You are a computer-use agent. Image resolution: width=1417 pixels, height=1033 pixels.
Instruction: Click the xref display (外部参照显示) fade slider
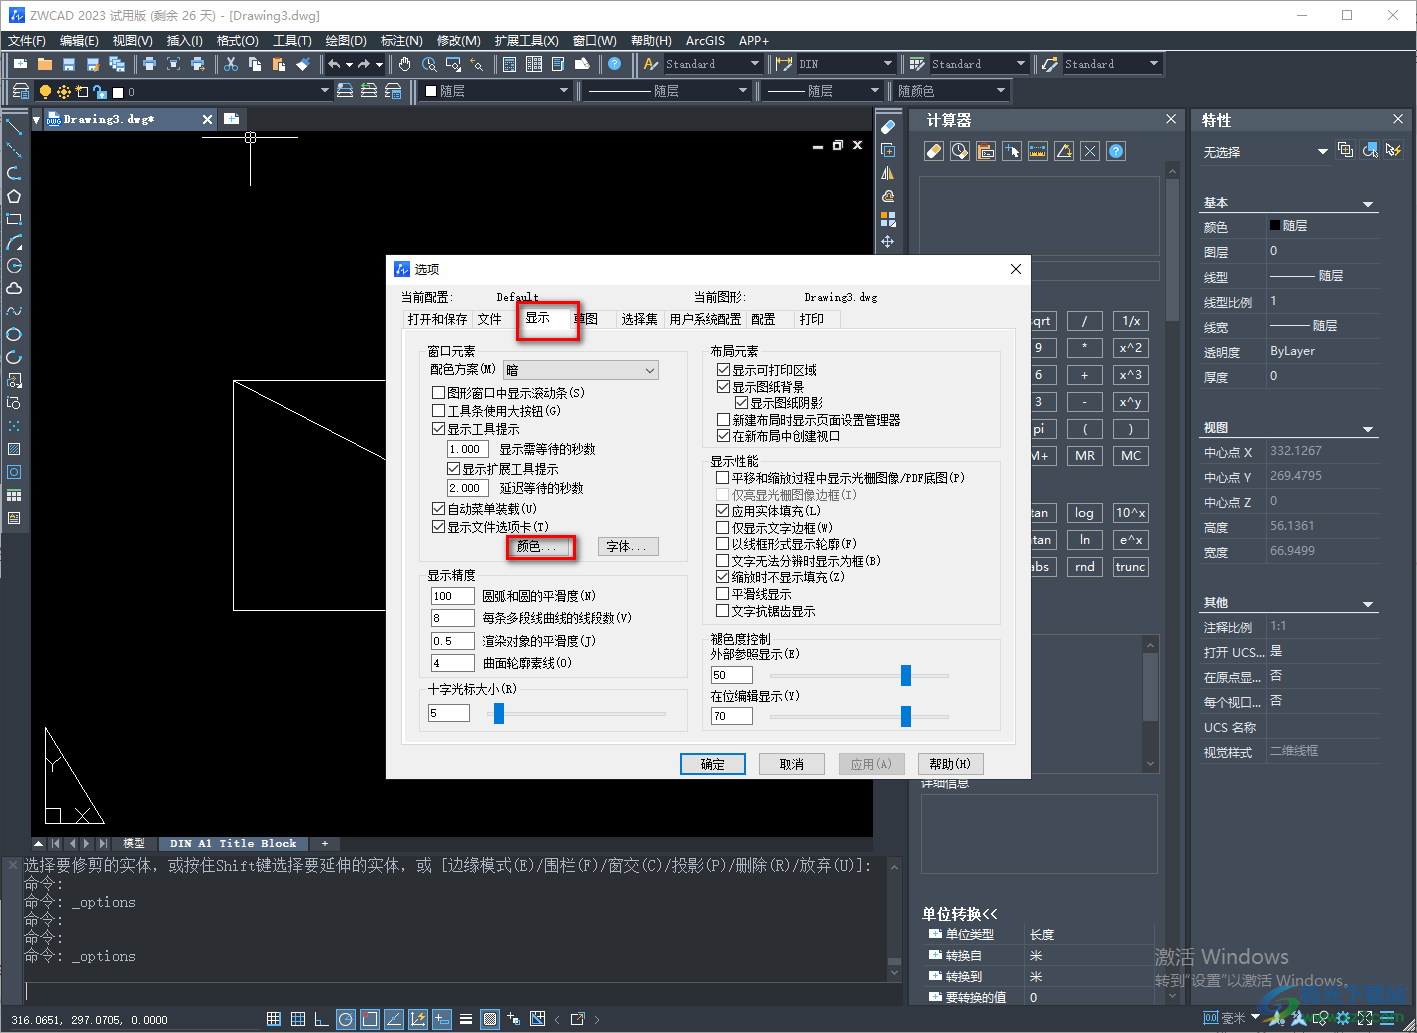click(x=906, y=675)
